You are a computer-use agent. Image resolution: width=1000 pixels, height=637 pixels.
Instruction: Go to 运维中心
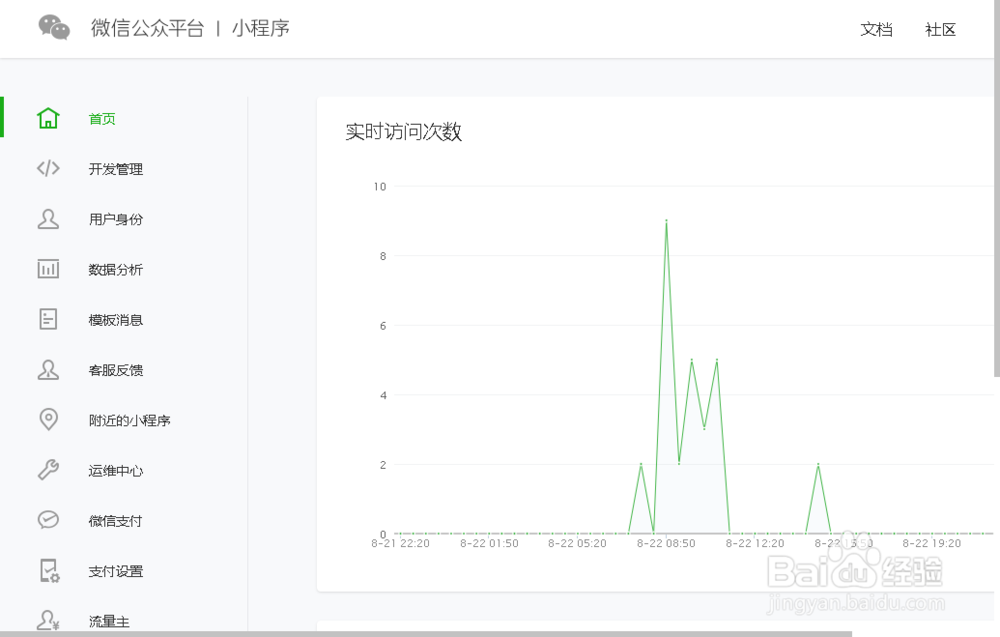point(115,471)
